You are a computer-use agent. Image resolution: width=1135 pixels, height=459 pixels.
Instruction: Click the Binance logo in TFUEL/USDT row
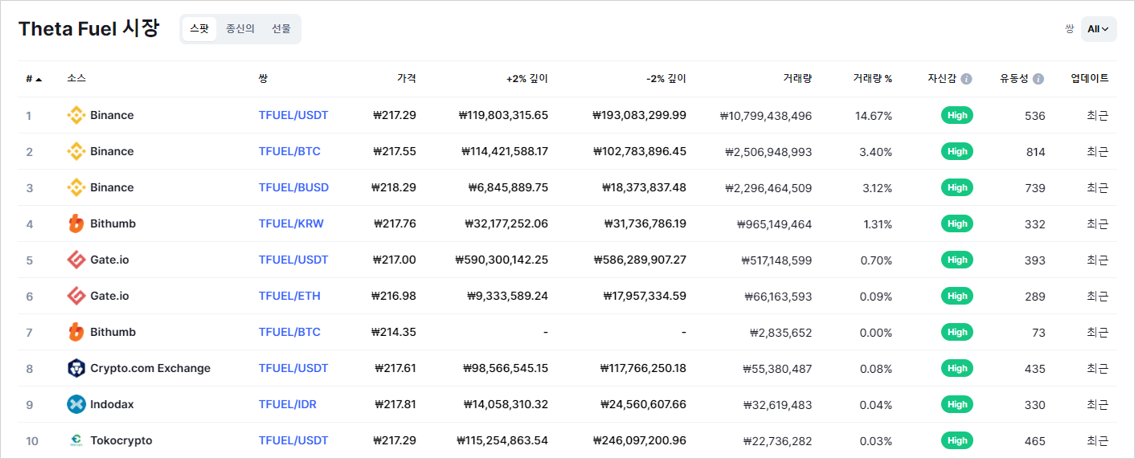click(76, 115)
